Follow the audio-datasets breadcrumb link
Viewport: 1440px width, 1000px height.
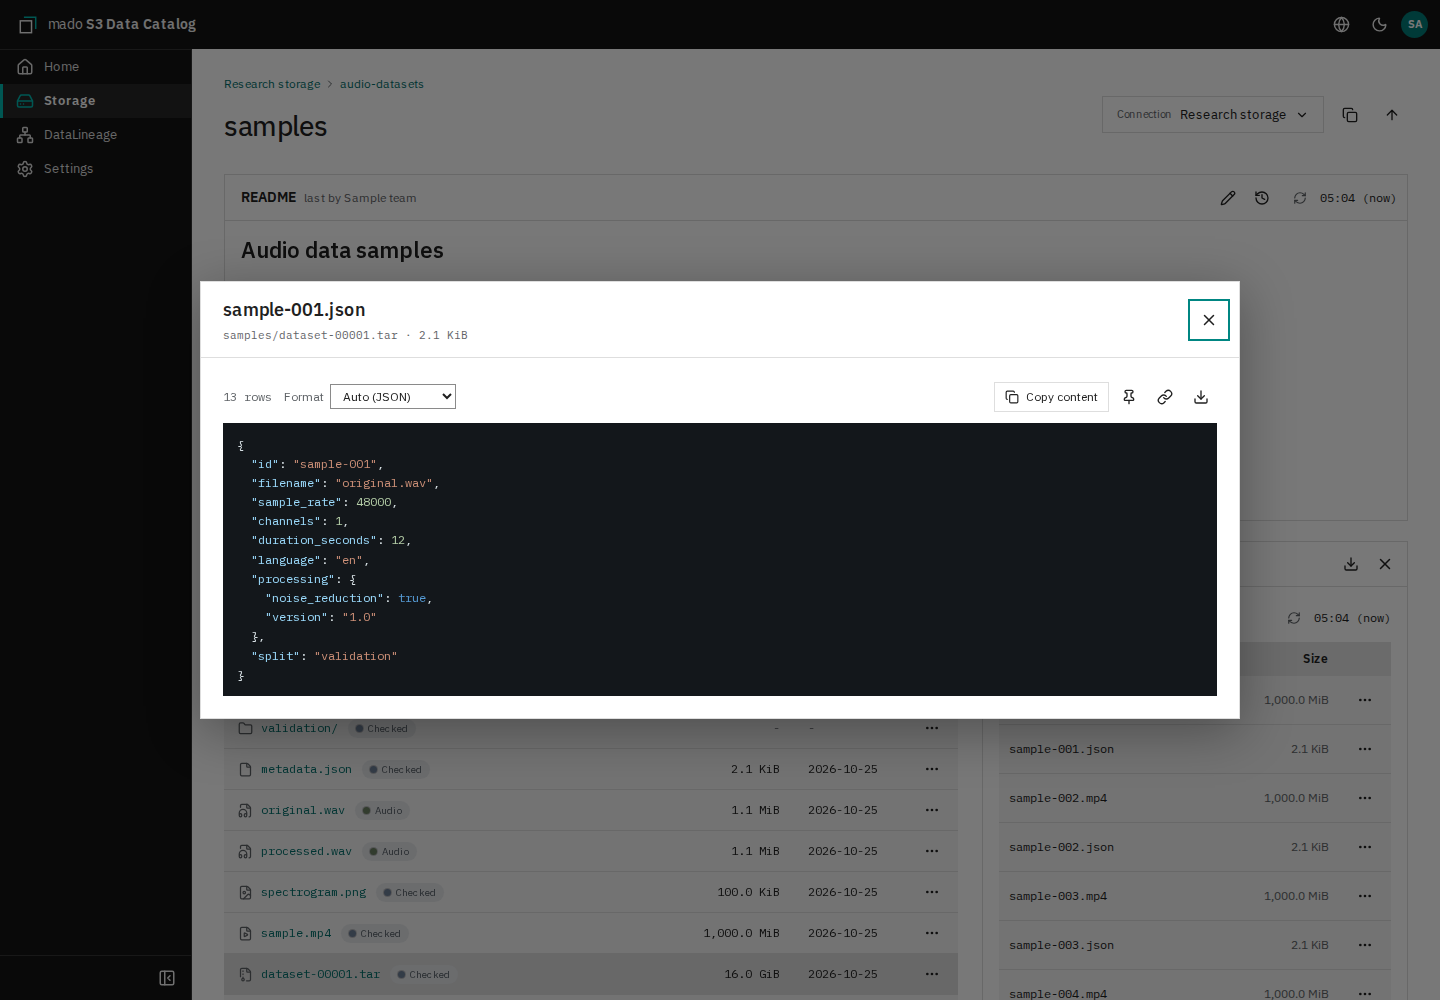click(x=382, y=84)
